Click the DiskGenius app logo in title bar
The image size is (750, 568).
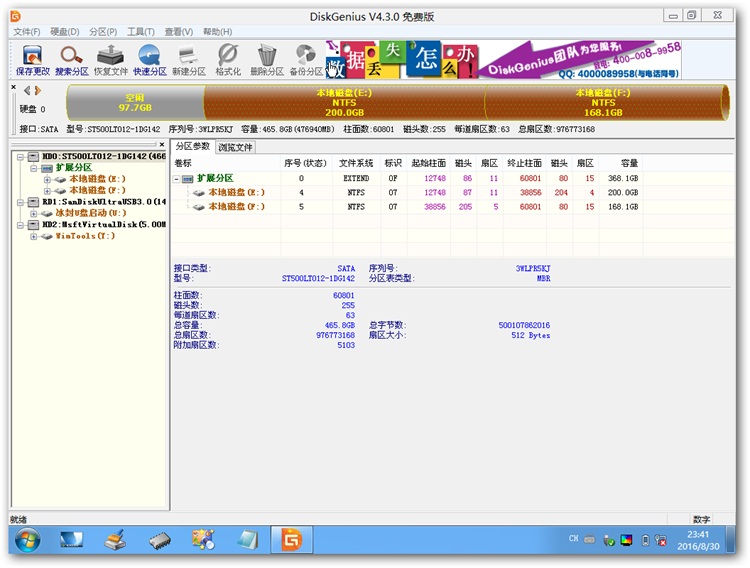click(x=16, y=16)
